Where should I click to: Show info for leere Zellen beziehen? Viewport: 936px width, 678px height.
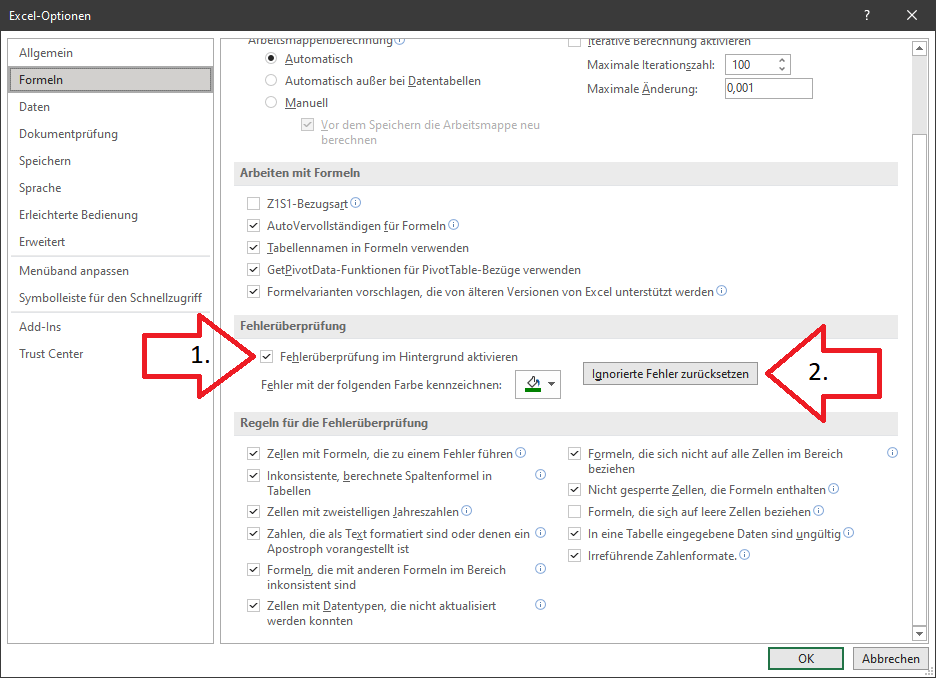[x=818, y=511]
